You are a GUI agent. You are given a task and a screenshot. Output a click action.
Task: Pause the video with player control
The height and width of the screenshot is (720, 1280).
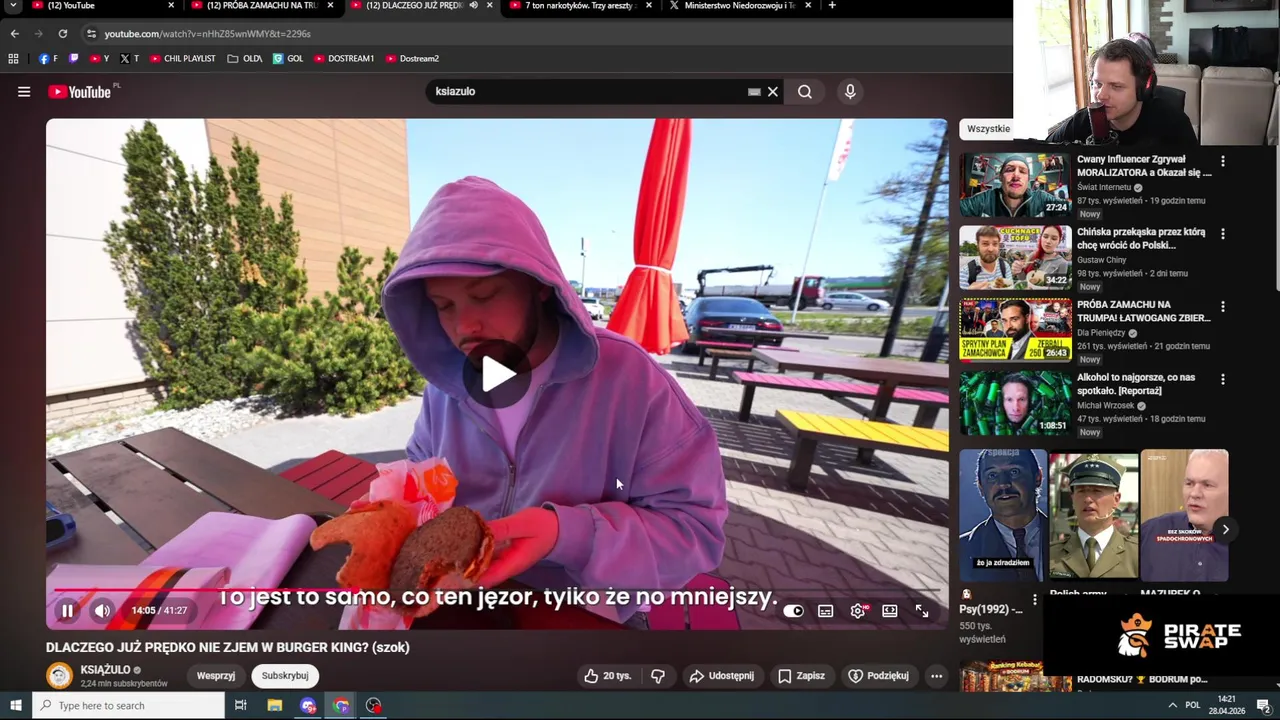click(67, 611)
